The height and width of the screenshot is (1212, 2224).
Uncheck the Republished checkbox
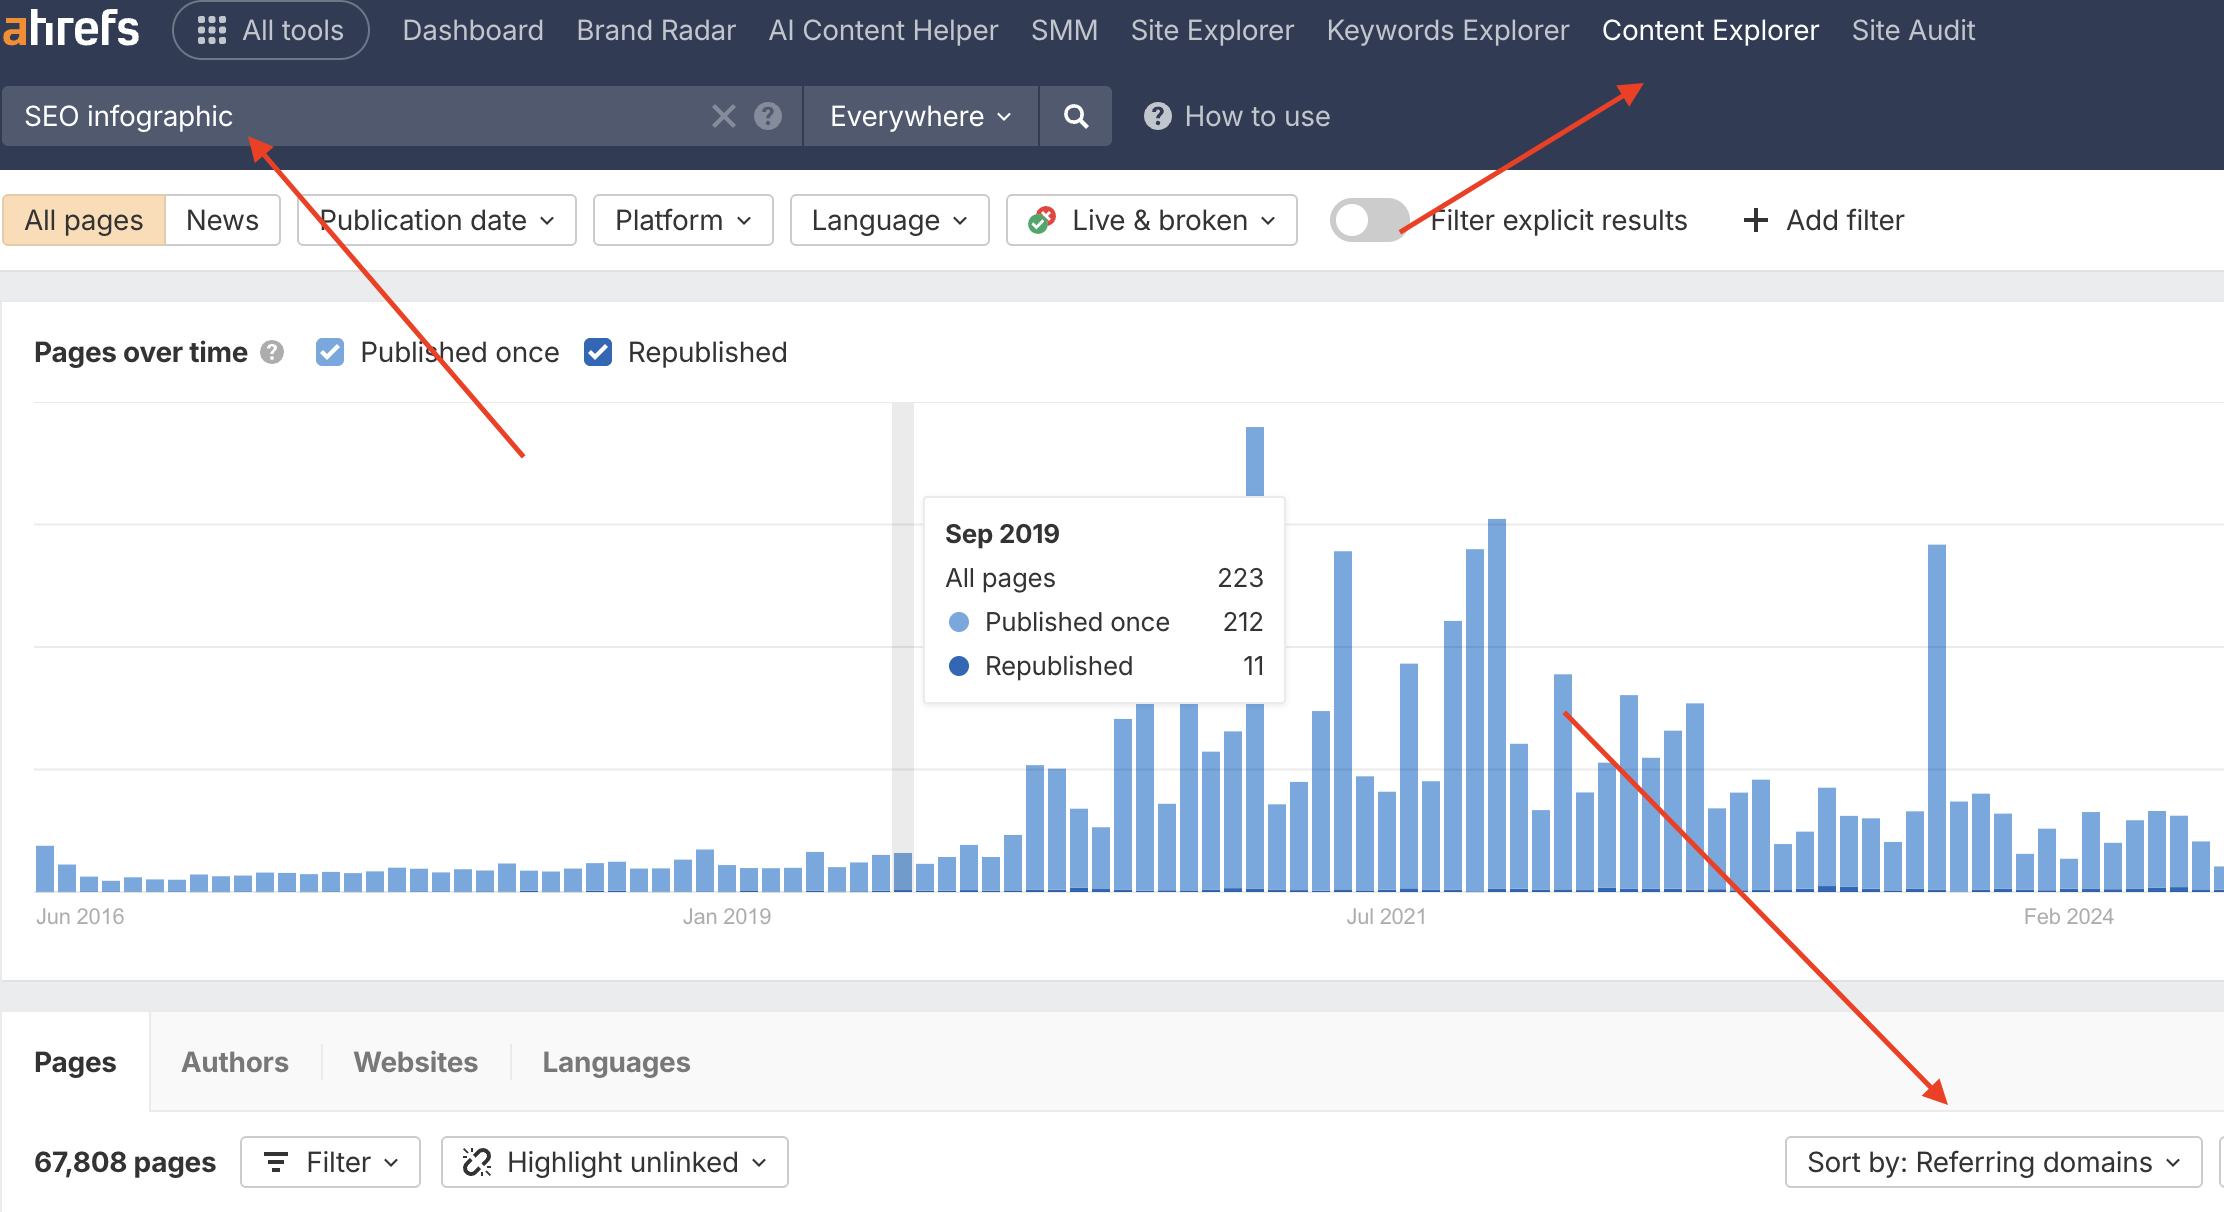point(598,352)
